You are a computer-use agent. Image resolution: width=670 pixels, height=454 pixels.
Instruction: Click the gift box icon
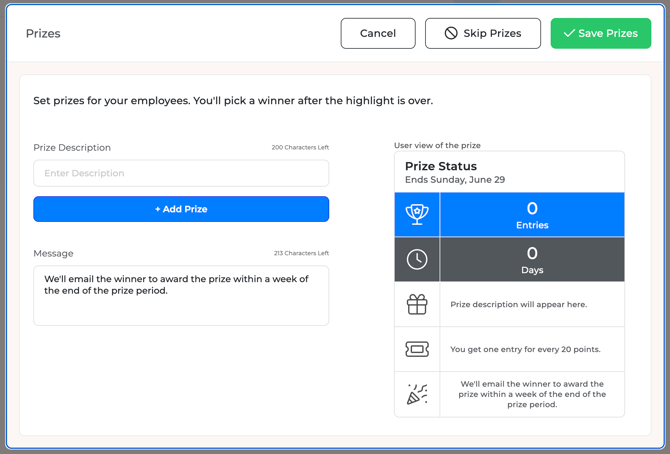tap(417, 304)
